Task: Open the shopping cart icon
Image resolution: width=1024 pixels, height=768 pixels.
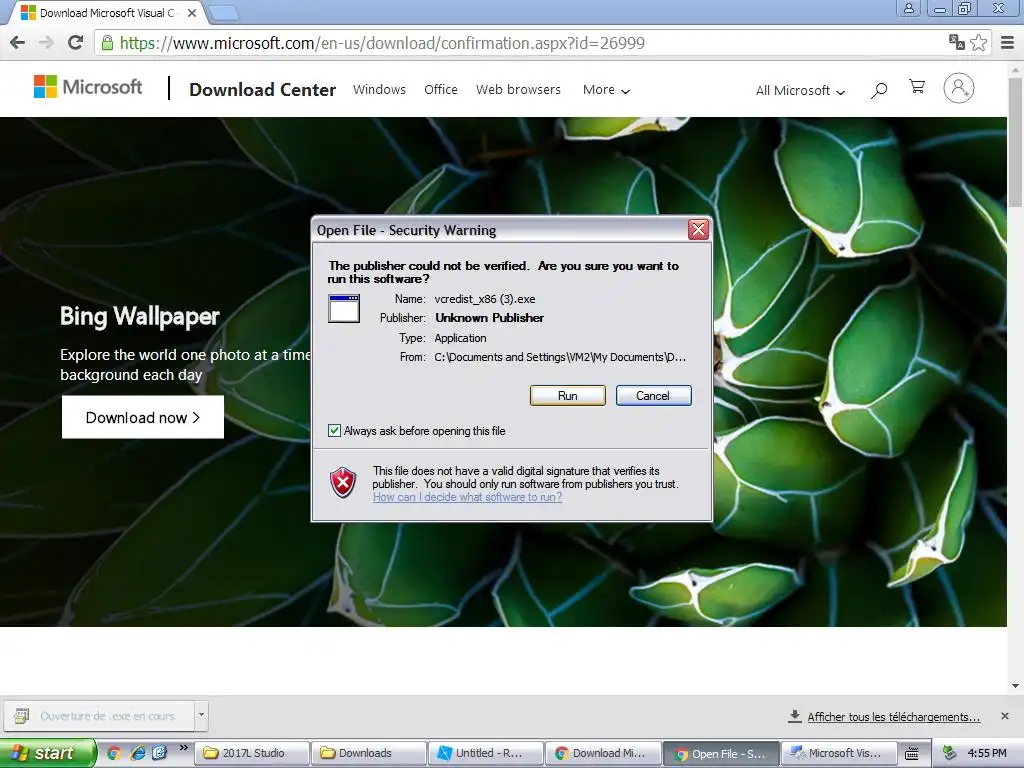Action: pyautogui.click(x=917, y=87)
